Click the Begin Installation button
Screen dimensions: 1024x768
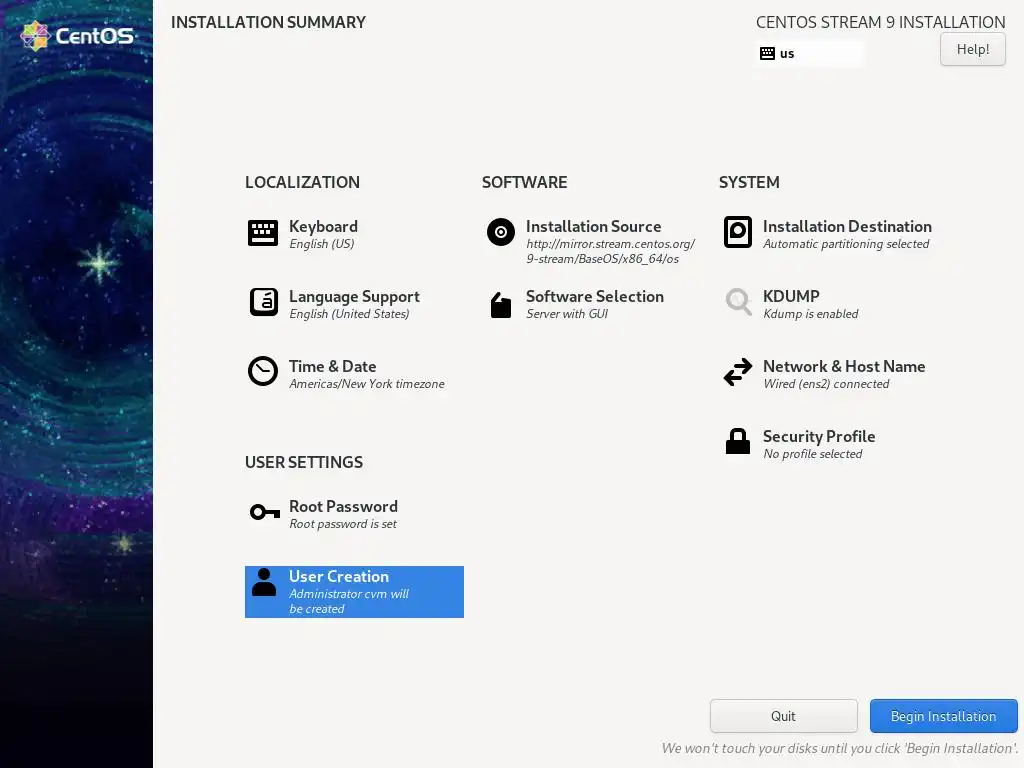click(943, 716)
